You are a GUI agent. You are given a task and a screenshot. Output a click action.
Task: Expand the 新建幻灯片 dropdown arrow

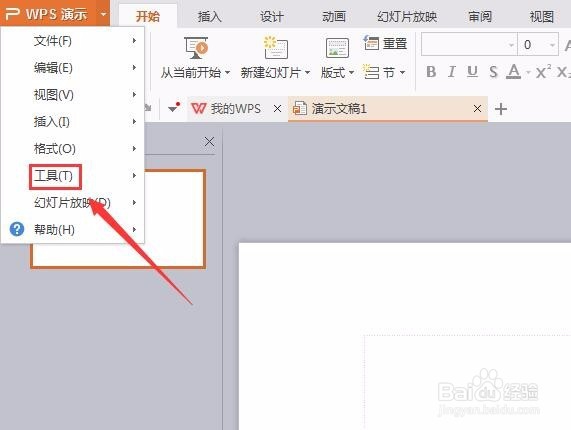pos(307,72)
